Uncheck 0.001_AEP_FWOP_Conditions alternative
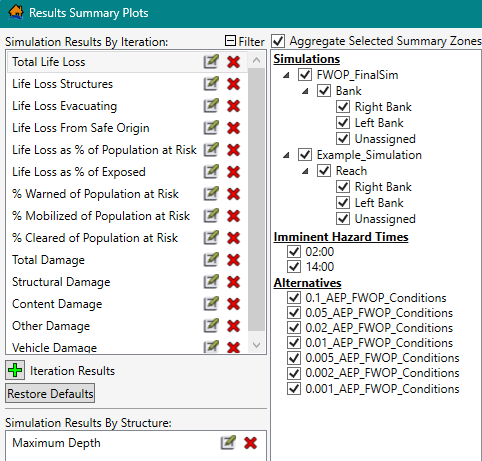Image resolution: width=482 pixels, height=461 pixels. [294, 389]
